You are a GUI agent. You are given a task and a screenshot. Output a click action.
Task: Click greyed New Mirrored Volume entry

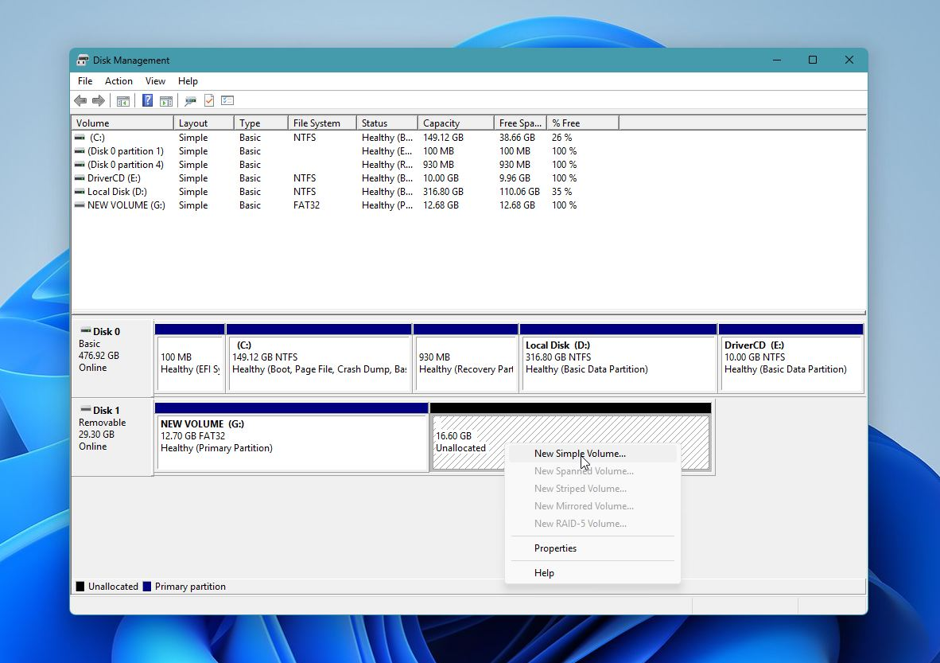click(593, 506)
